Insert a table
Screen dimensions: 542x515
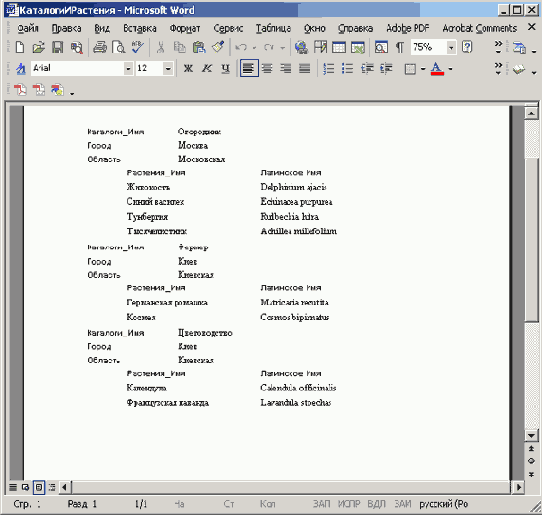(339, 47)
